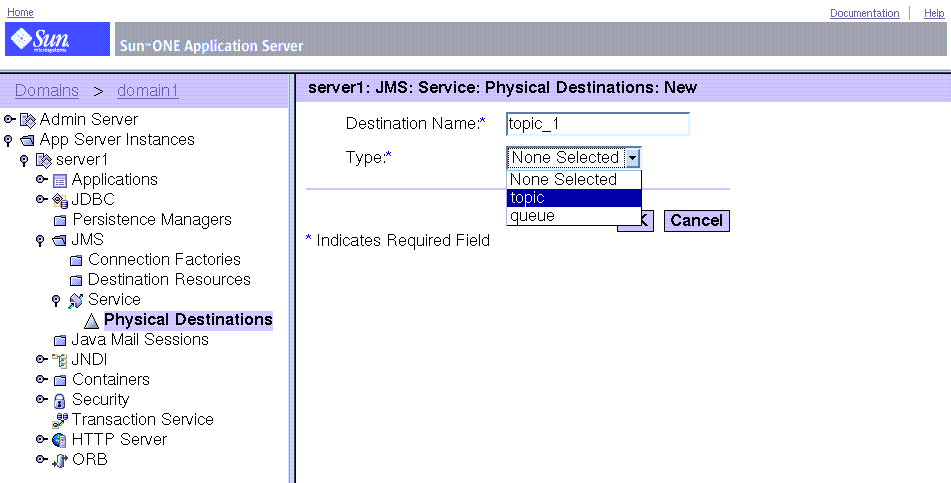Click the Transaction Service icon
Image resolution: width=951 pixels, height=483 pixels.
tap(60, 420)
